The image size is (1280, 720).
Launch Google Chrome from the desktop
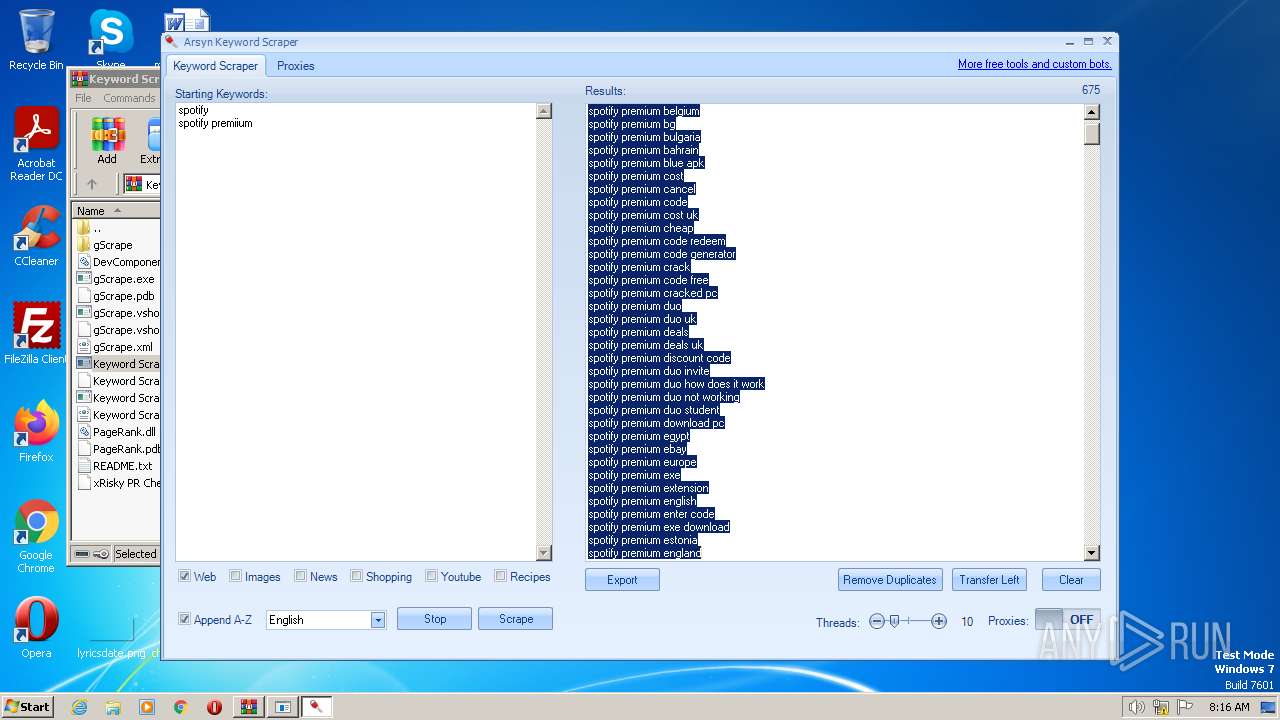tap(36, 537)
